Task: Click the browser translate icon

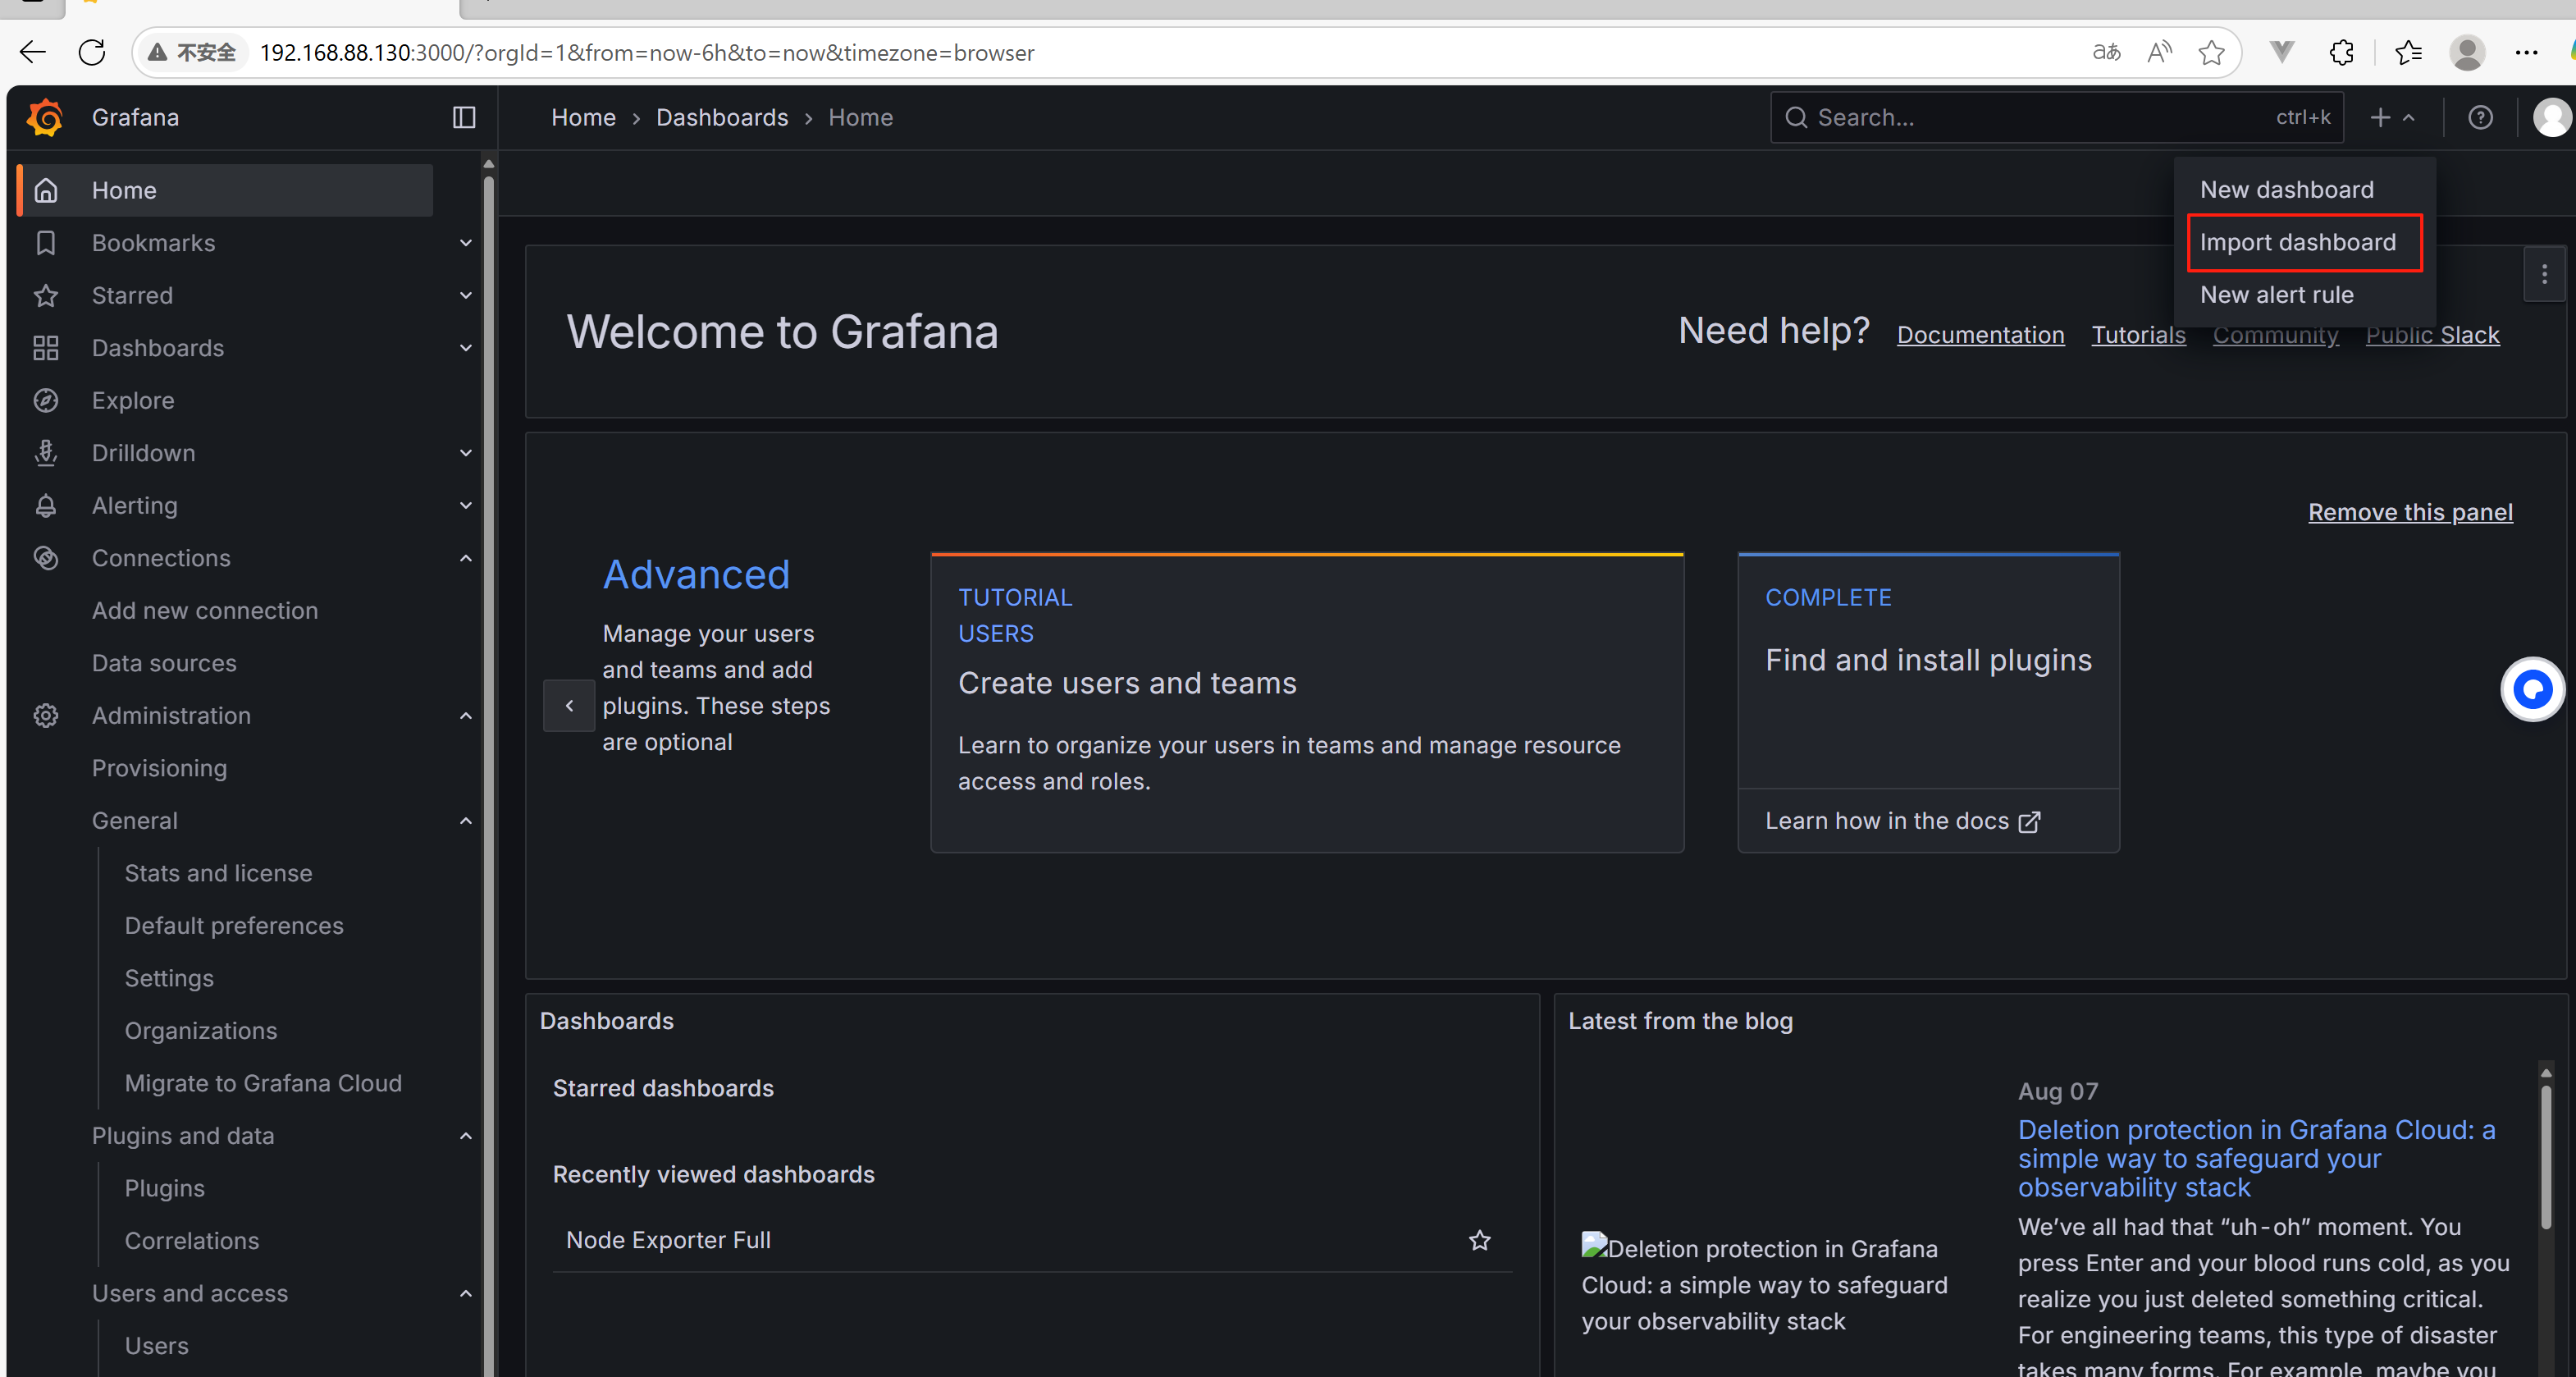Action: [2106, 52]
